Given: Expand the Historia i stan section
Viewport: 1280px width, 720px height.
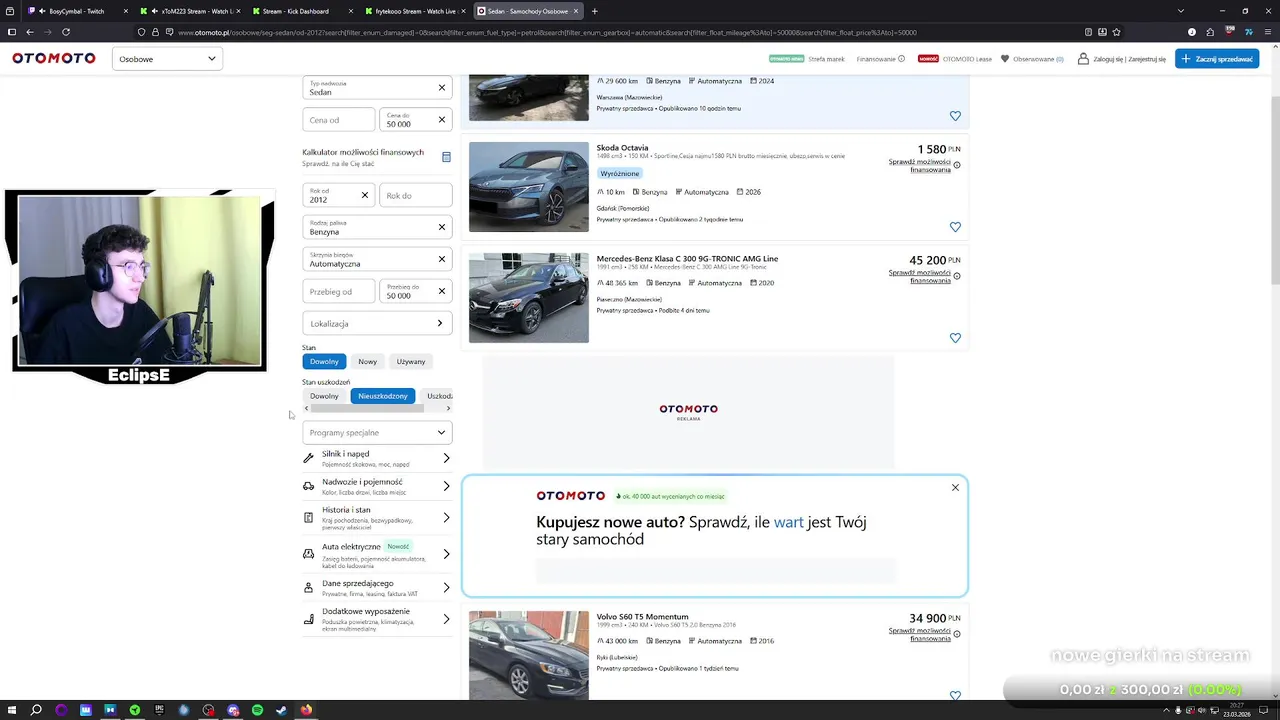Looking at the screenshot, I should pyautogui.click(x=377, y=517).
